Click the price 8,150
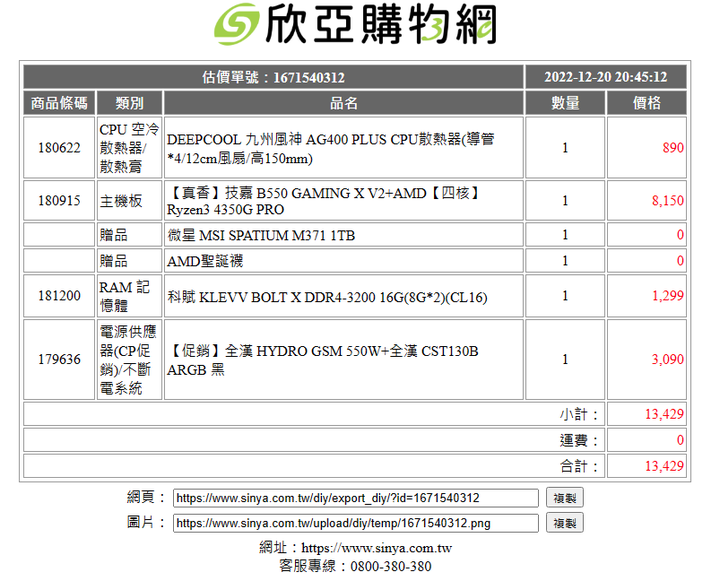 point(668,201)
